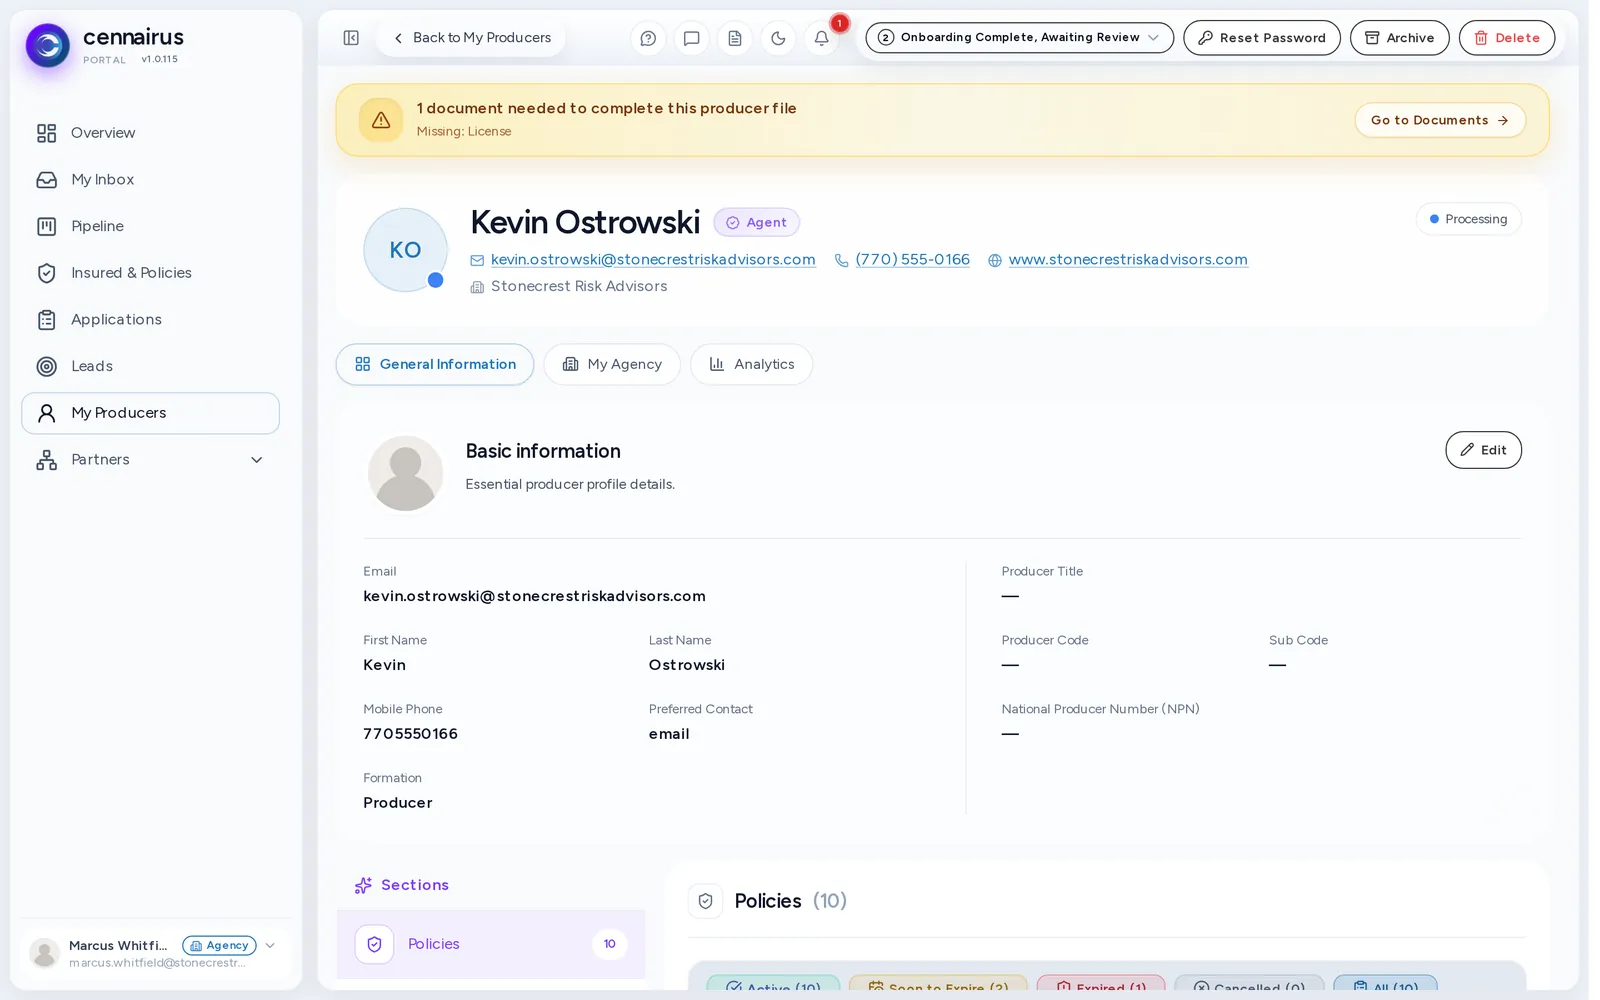Open the document notes icon
This screenshot has height=1000, width=1600.
tap(735, 38)
